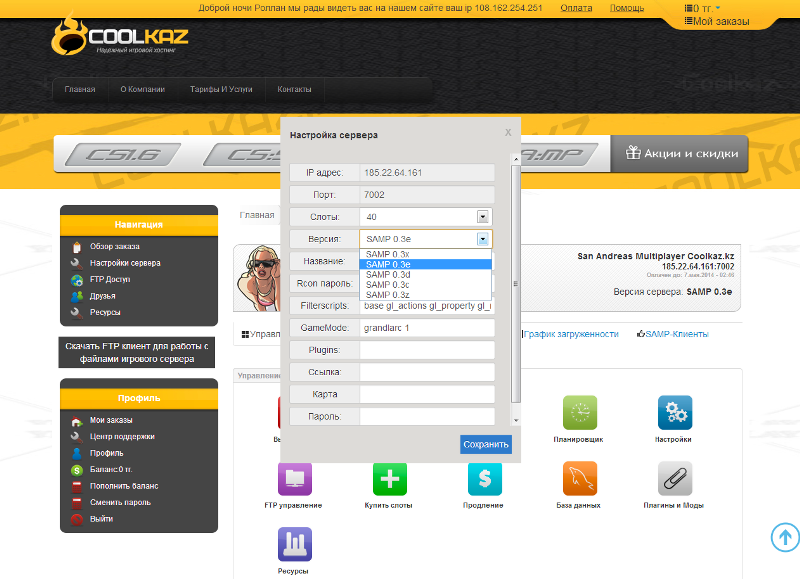Open the Акции и скидки tab
The image size is (800, 579).
point(680,154)
